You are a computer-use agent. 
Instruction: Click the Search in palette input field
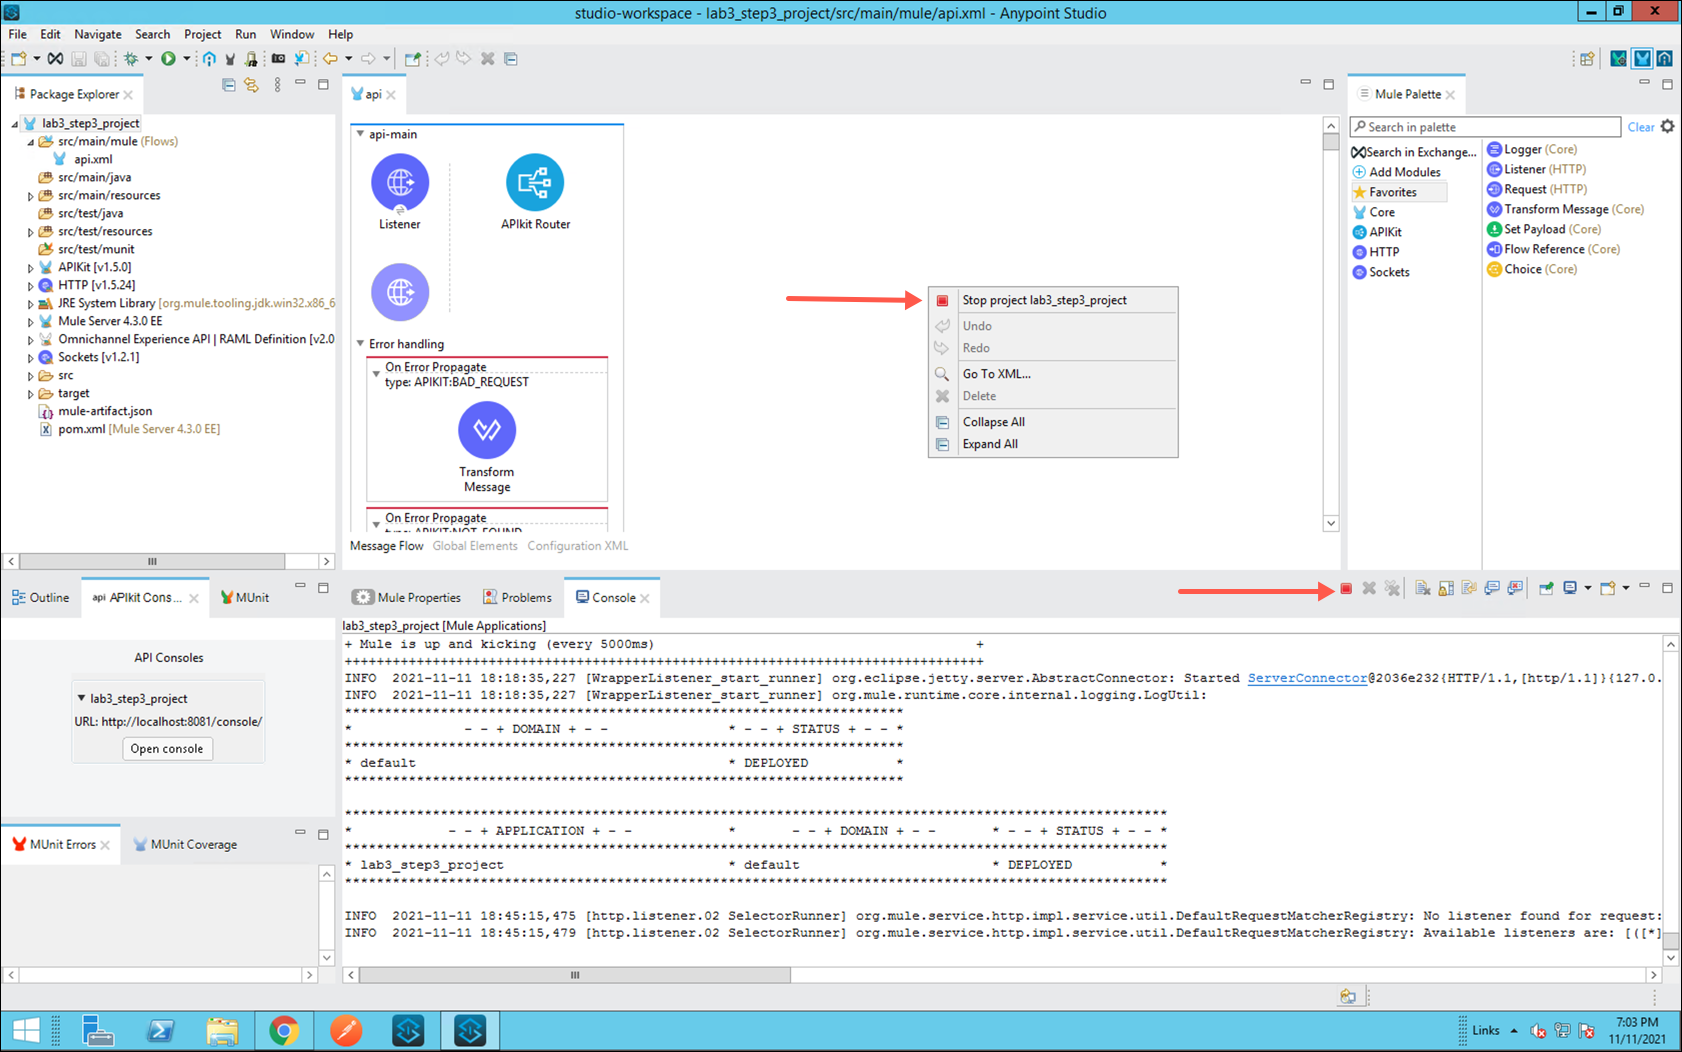1485,127
